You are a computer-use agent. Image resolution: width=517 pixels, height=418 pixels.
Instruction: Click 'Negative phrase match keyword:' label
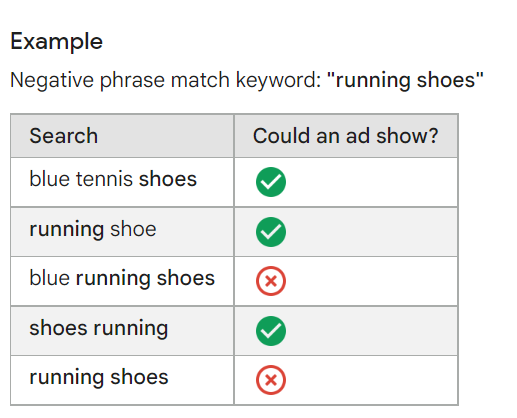click(x=165, y=80)
